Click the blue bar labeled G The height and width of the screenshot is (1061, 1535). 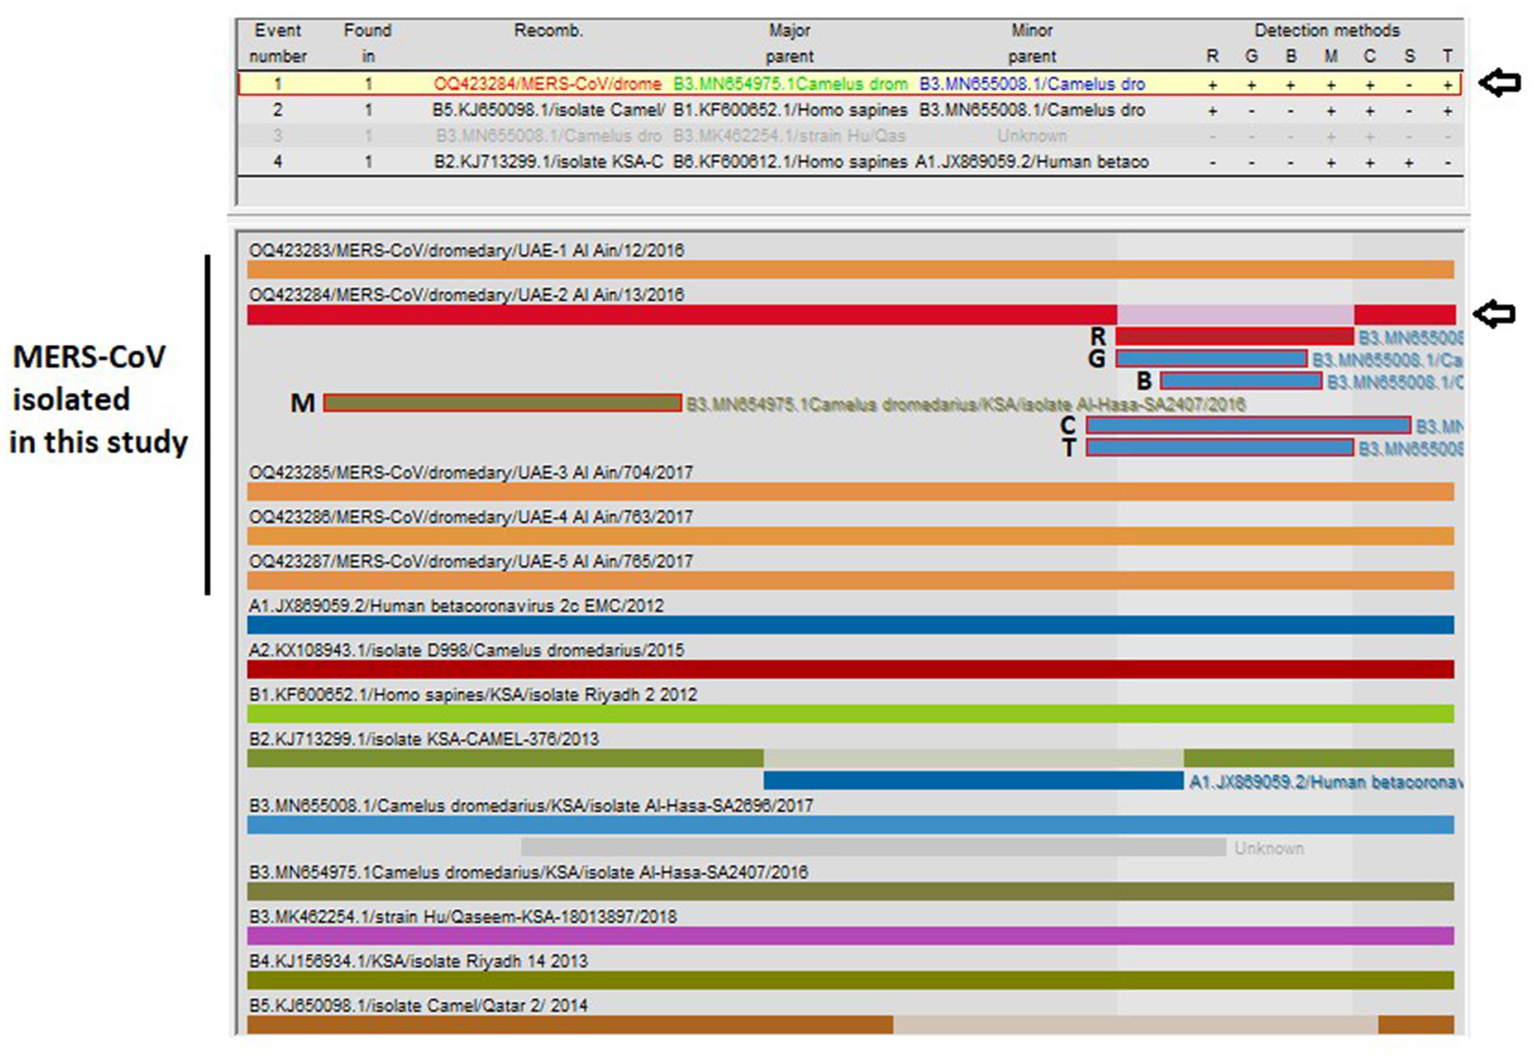pyautogui.click(x=1211, y=359)
